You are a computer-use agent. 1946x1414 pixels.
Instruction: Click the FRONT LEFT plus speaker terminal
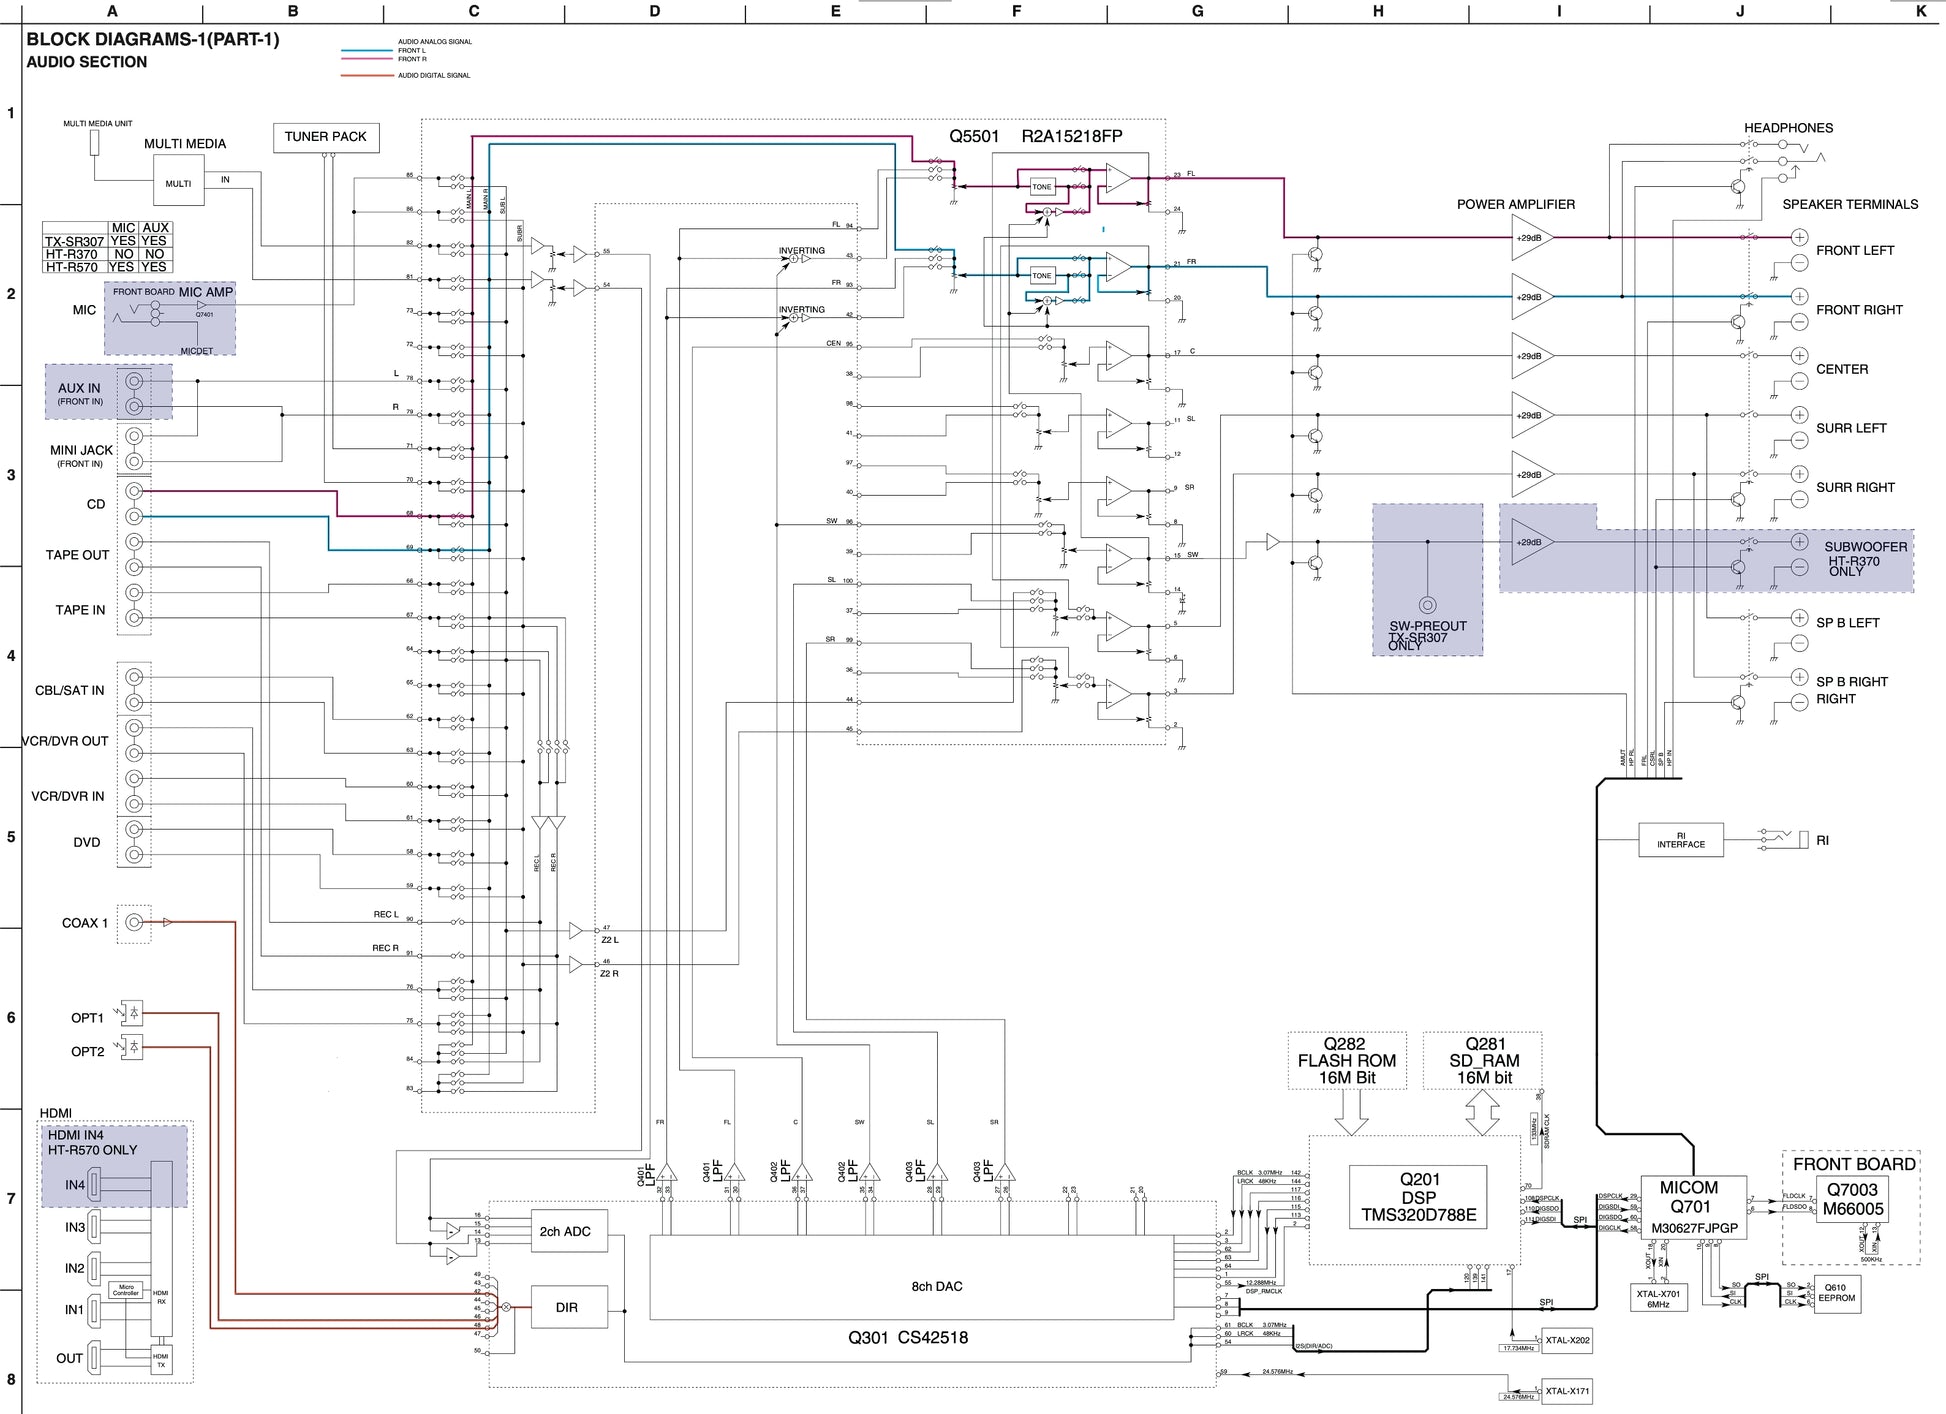(x=1798, y=237)
